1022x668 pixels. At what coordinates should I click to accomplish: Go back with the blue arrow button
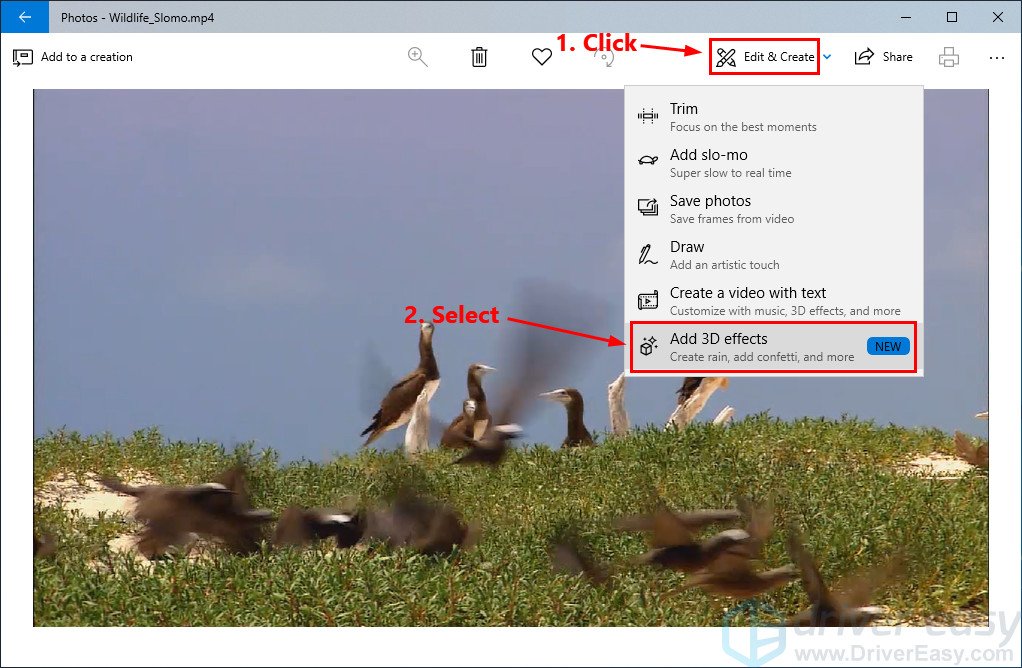pos(24,17)
